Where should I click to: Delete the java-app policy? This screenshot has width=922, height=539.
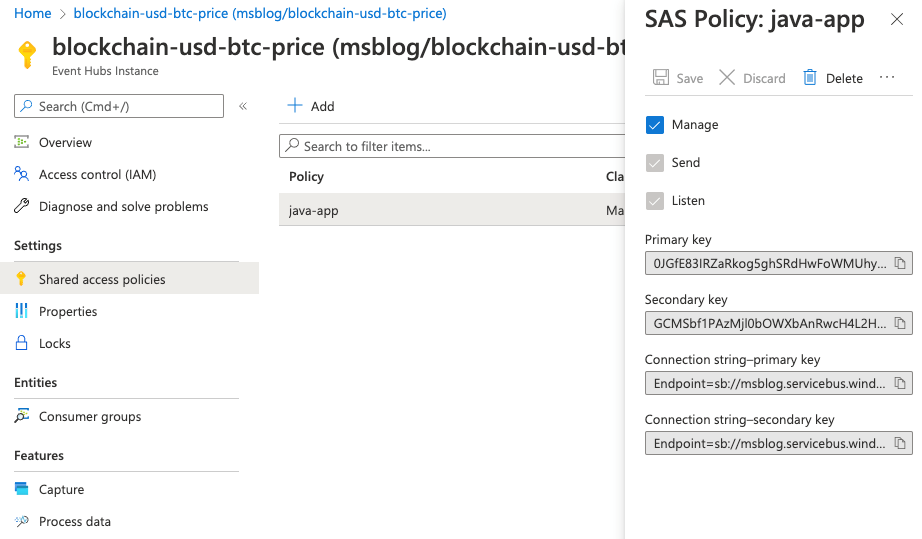833,78
